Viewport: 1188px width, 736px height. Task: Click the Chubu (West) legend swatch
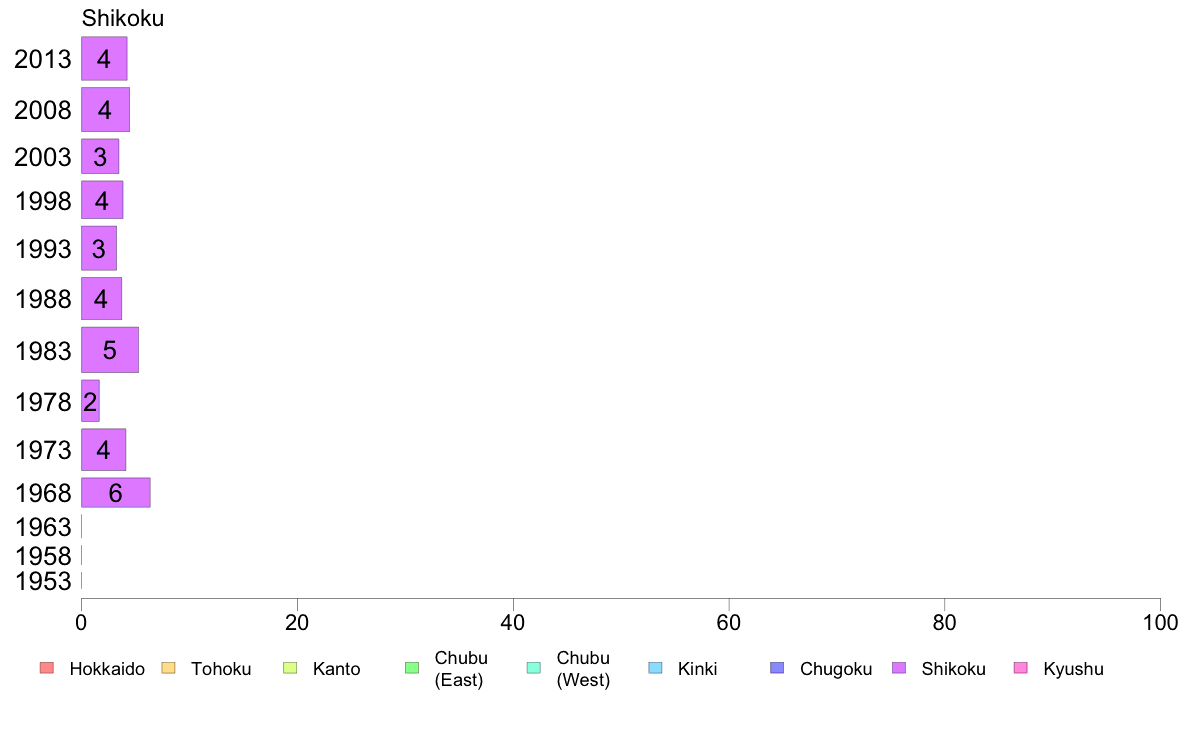[533, 668]
